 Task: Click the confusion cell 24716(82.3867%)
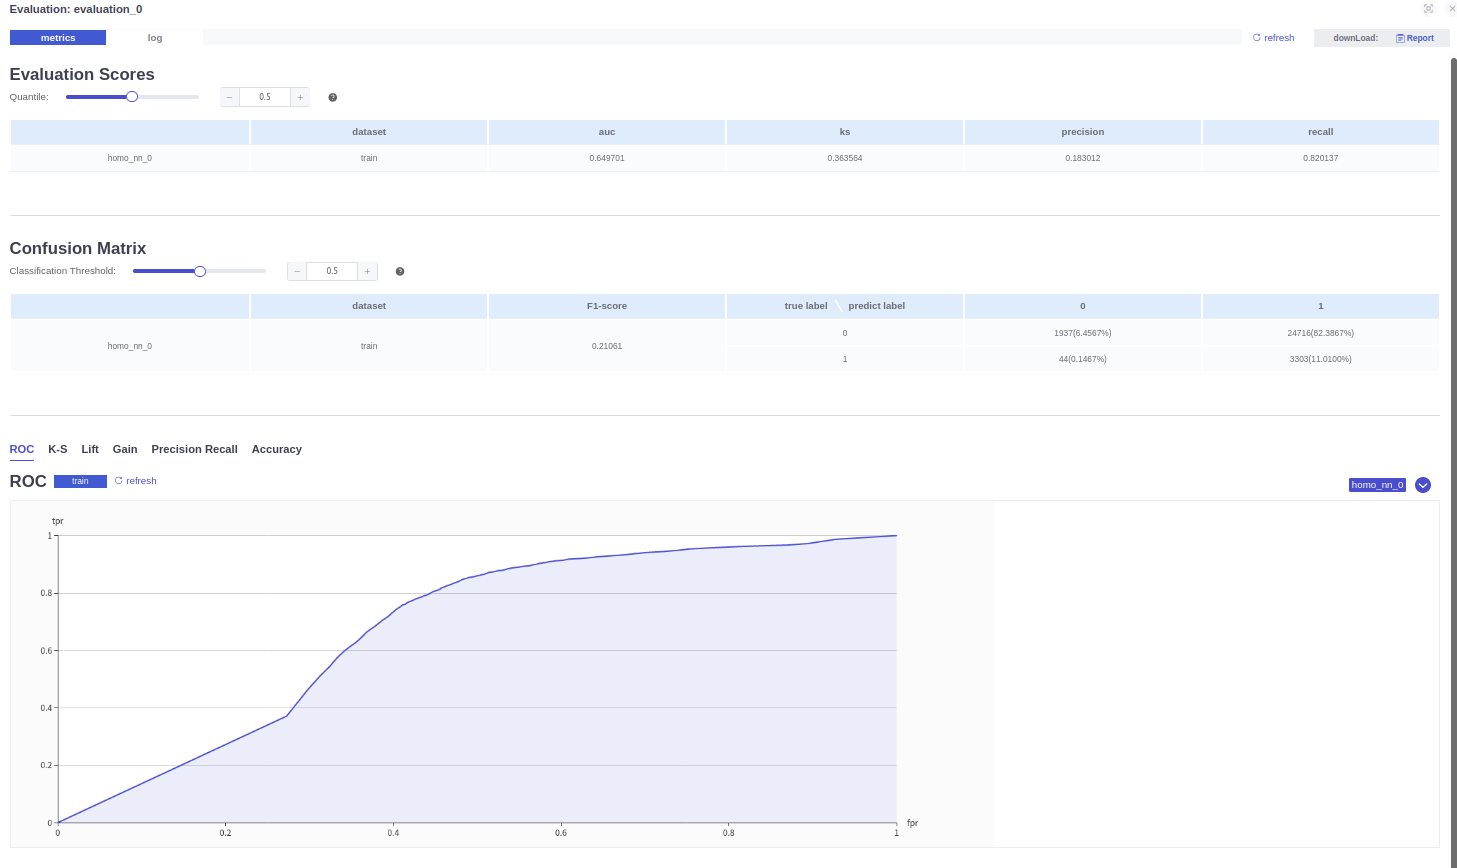coord(1321,333)
